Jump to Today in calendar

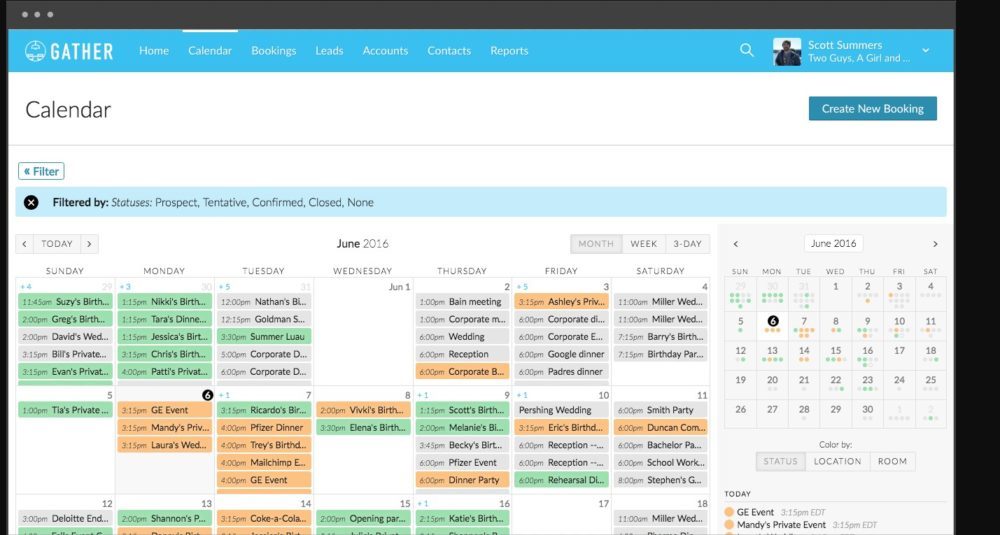(x=57, y=244)
